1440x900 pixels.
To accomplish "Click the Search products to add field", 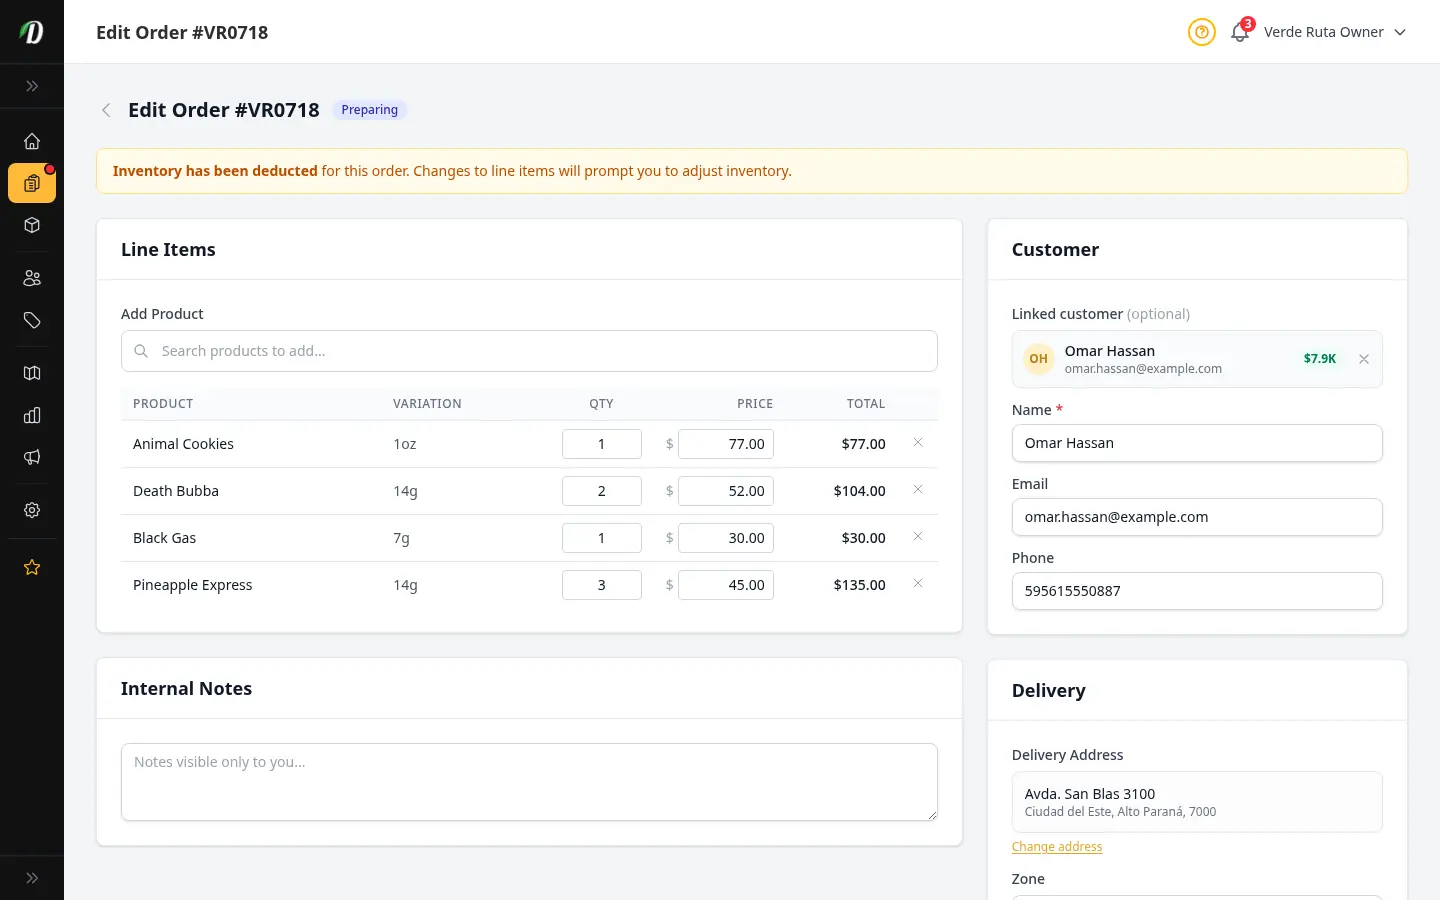I will (x=529, y=351).
